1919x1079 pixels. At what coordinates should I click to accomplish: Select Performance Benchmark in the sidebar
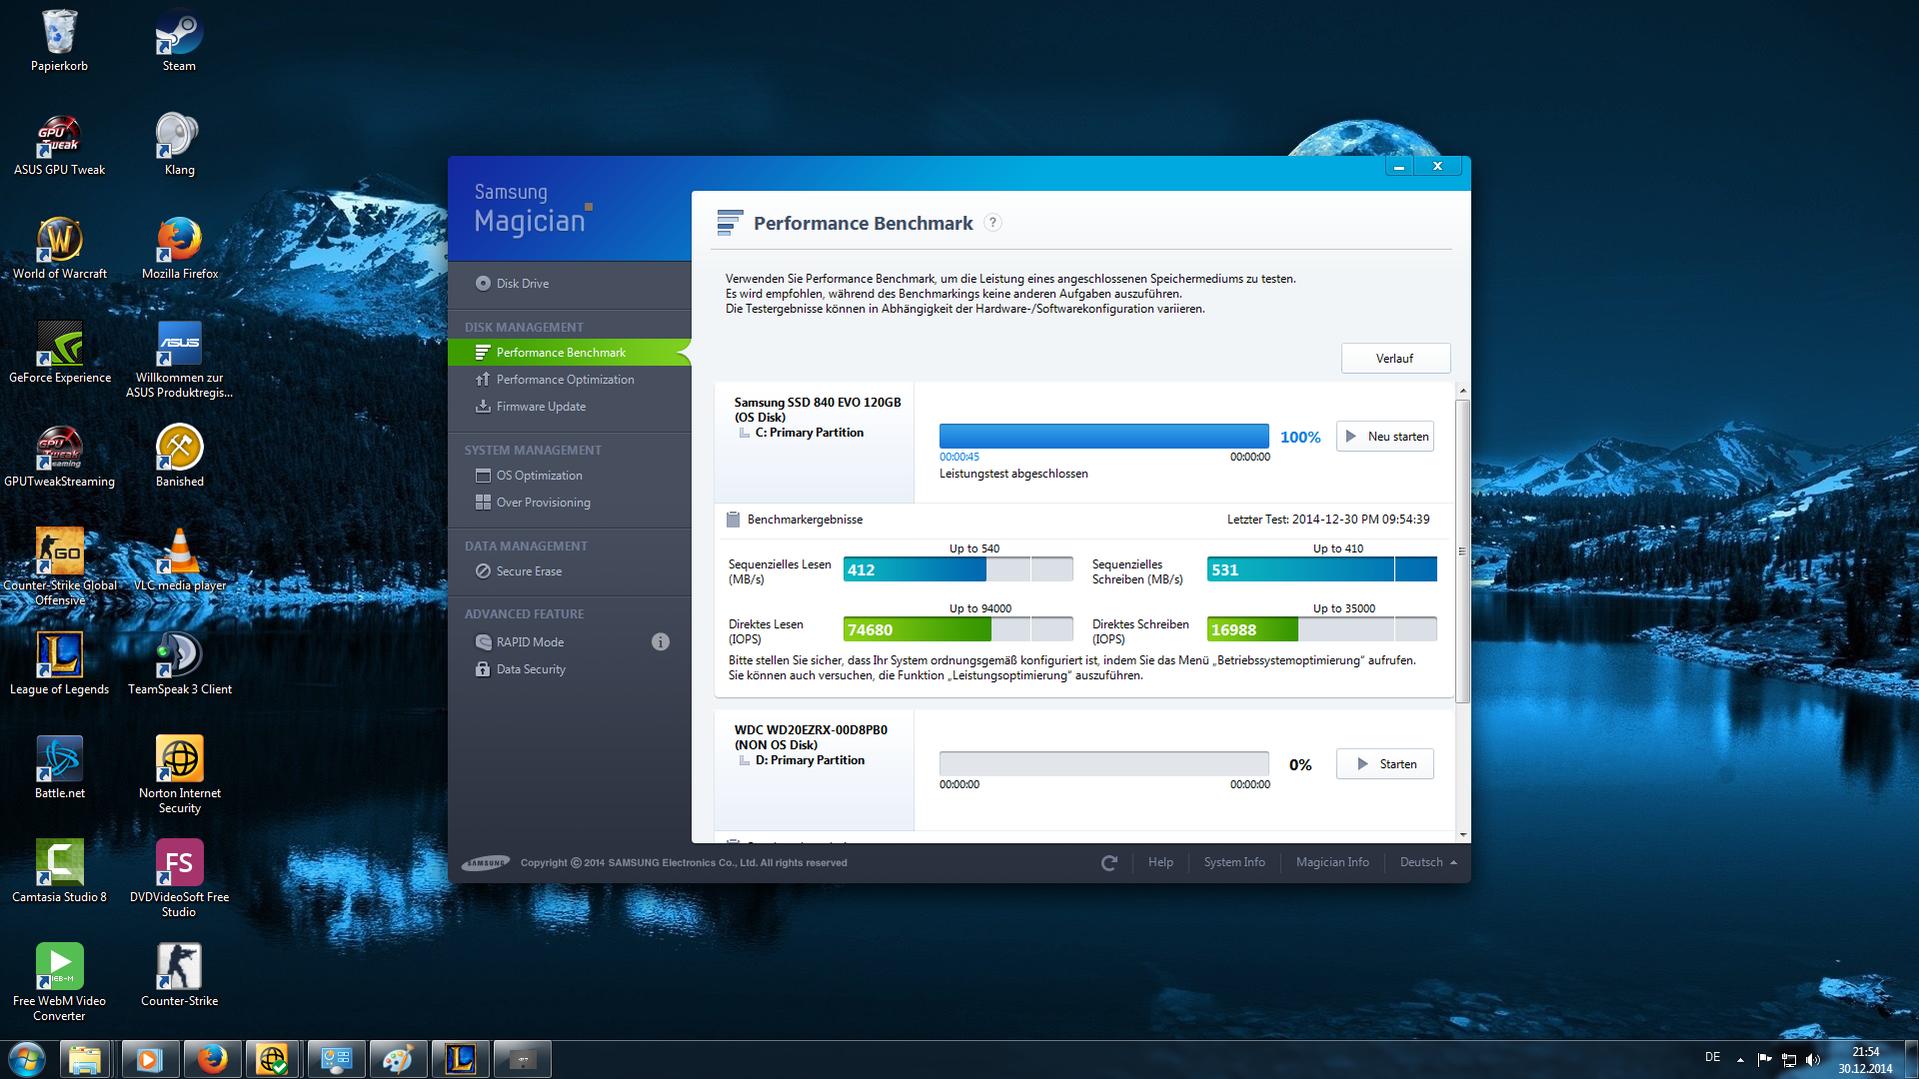(x=569, y=353)
